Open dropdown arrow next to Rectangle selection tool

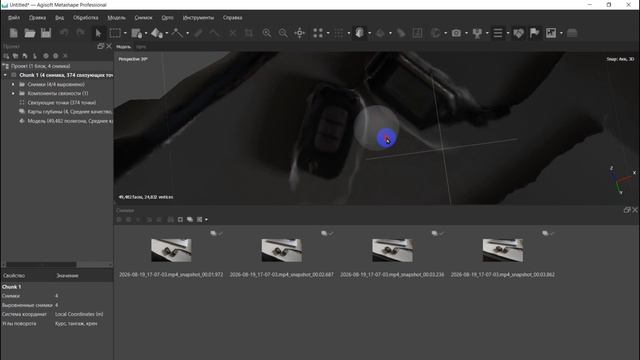(125, 33)
